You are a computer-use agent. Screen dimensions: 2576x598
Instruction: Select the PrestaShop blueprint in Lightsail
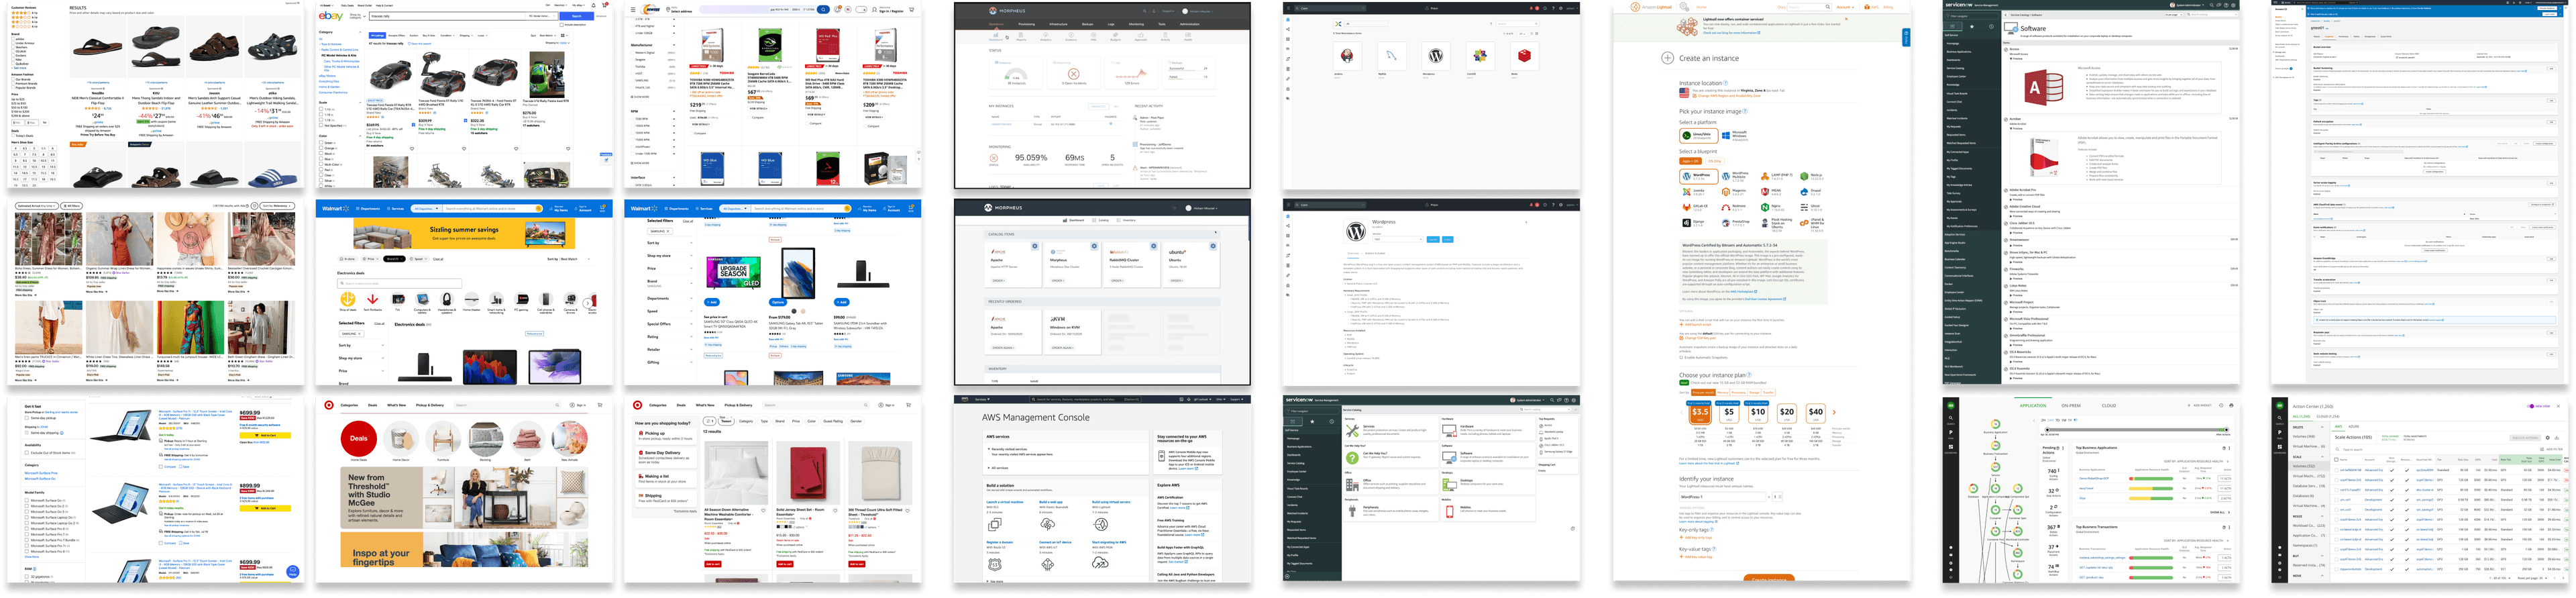(x=1736, y=223)
